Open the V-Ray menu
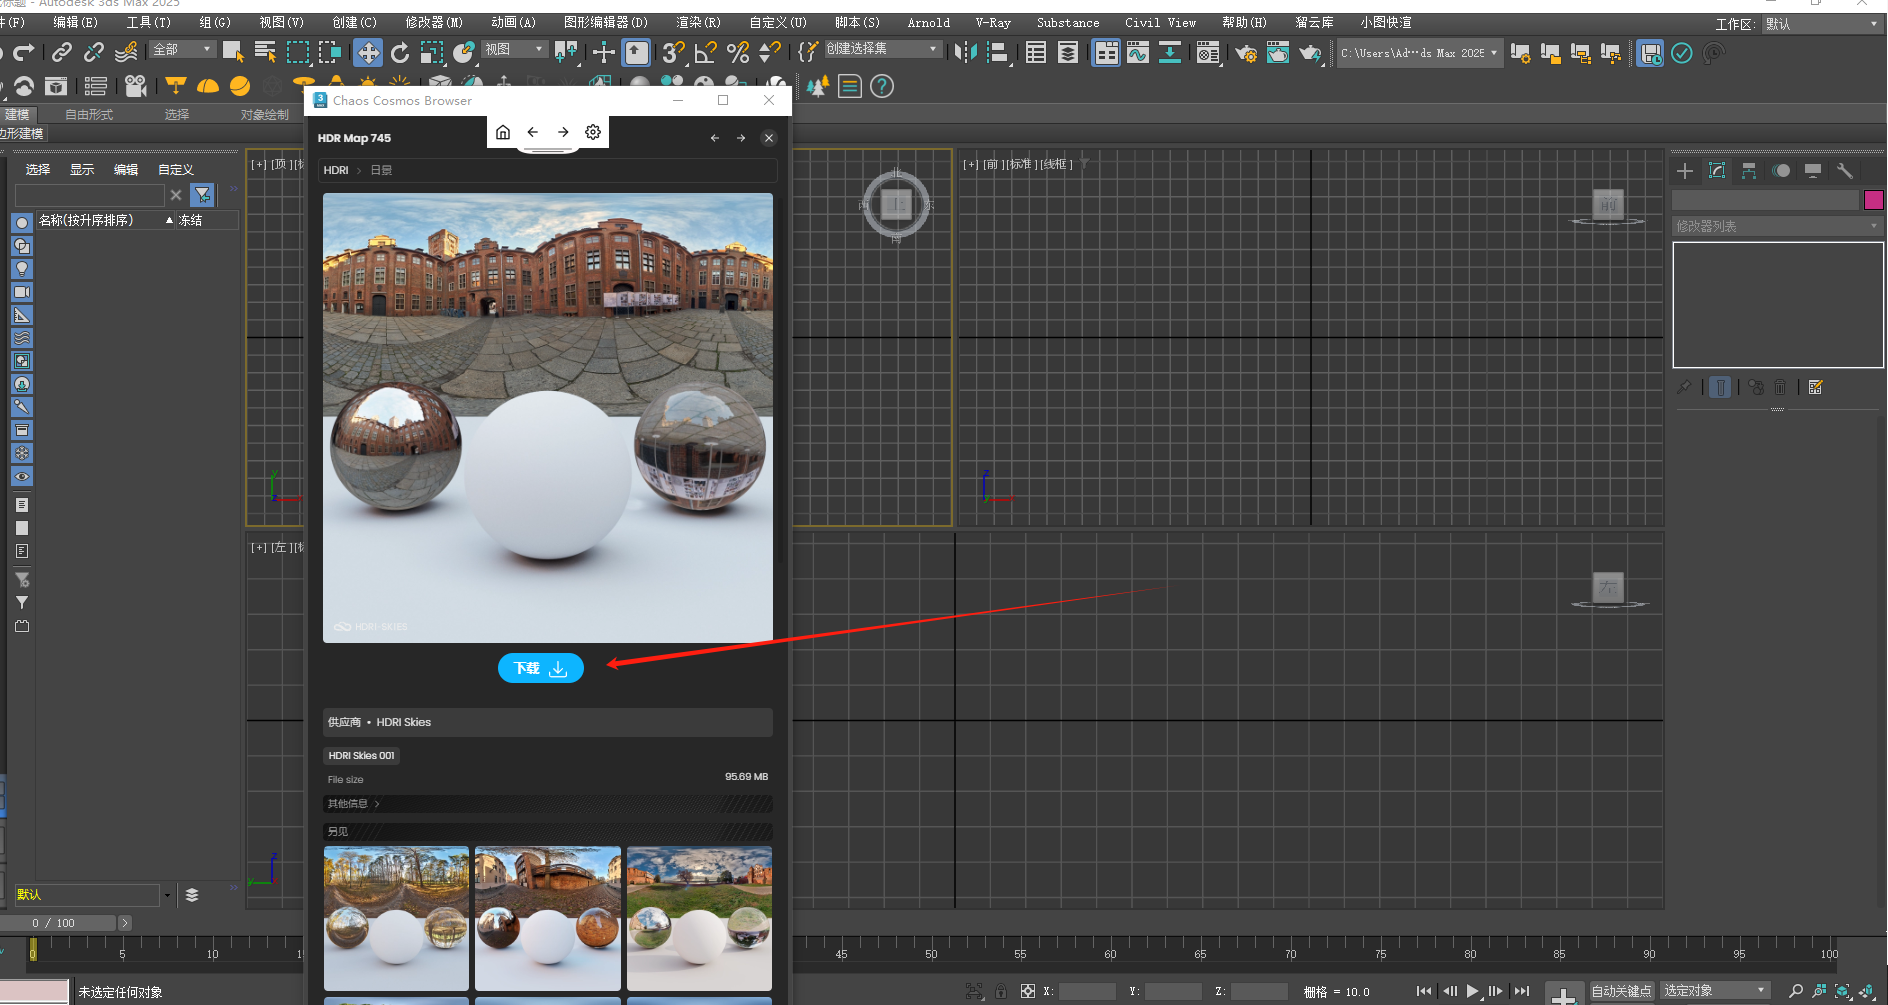The image size is (1888, 1005). (992, 22)
